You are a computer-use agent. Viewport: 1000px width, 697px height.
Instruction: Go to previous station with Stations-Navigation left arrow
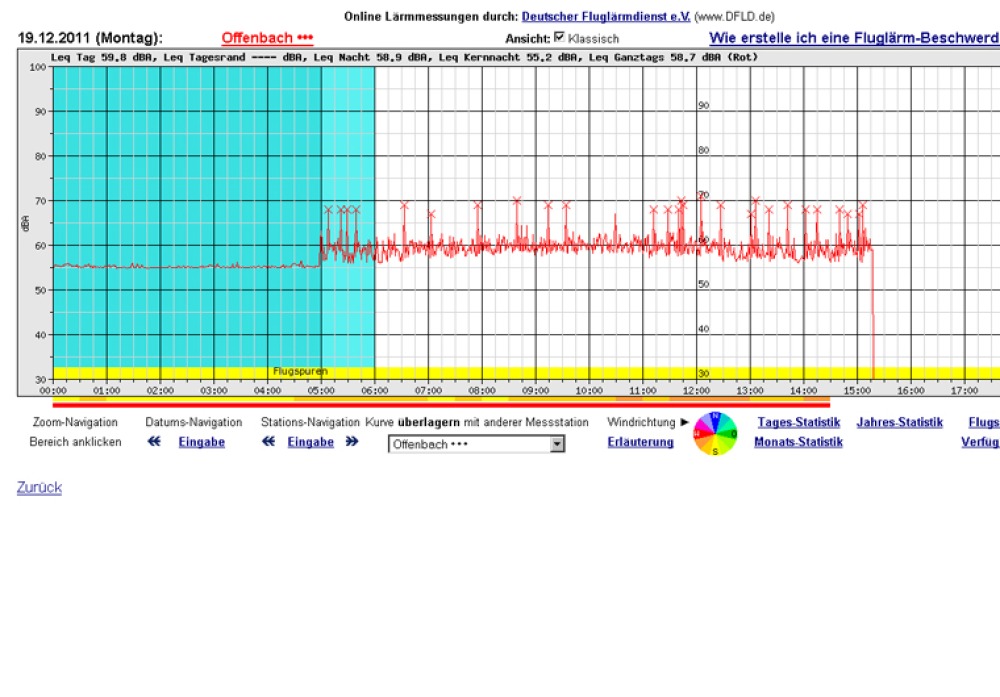click(x=268, y=441)
